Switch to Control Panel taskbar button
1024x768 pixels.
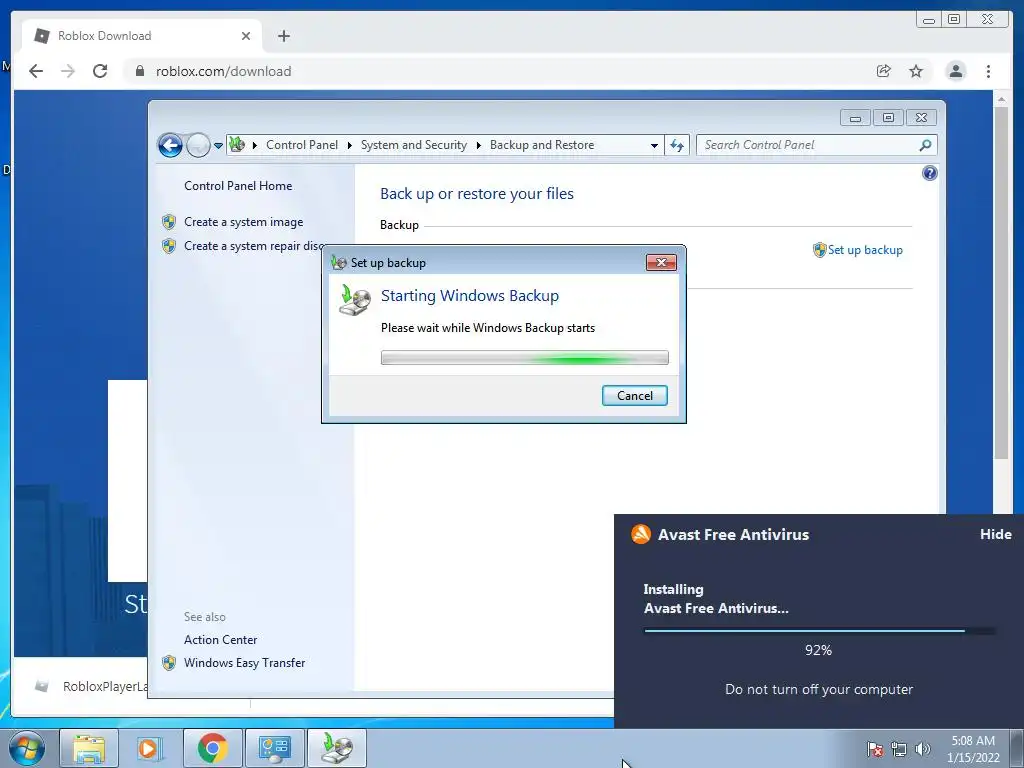coord(274,748)
